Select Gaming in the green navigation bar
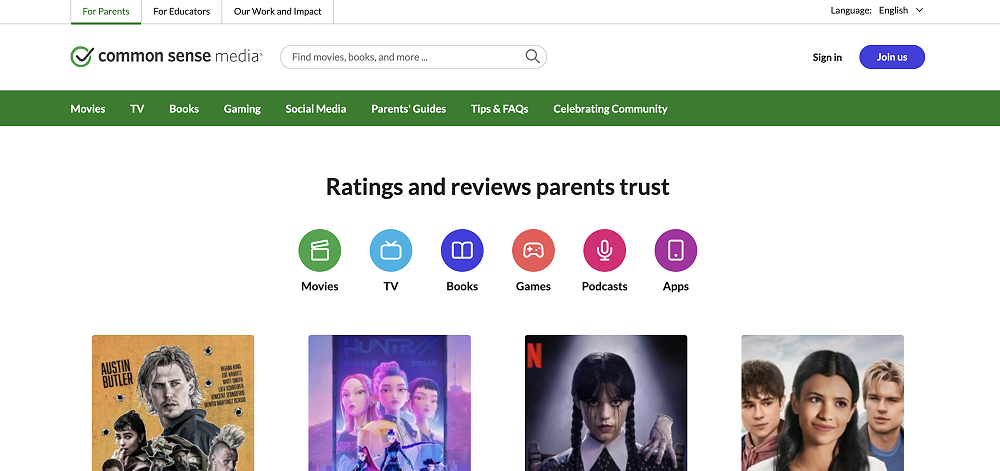Image resolution: width=1000 pixels, height=471 pixels. click(242, 109)
